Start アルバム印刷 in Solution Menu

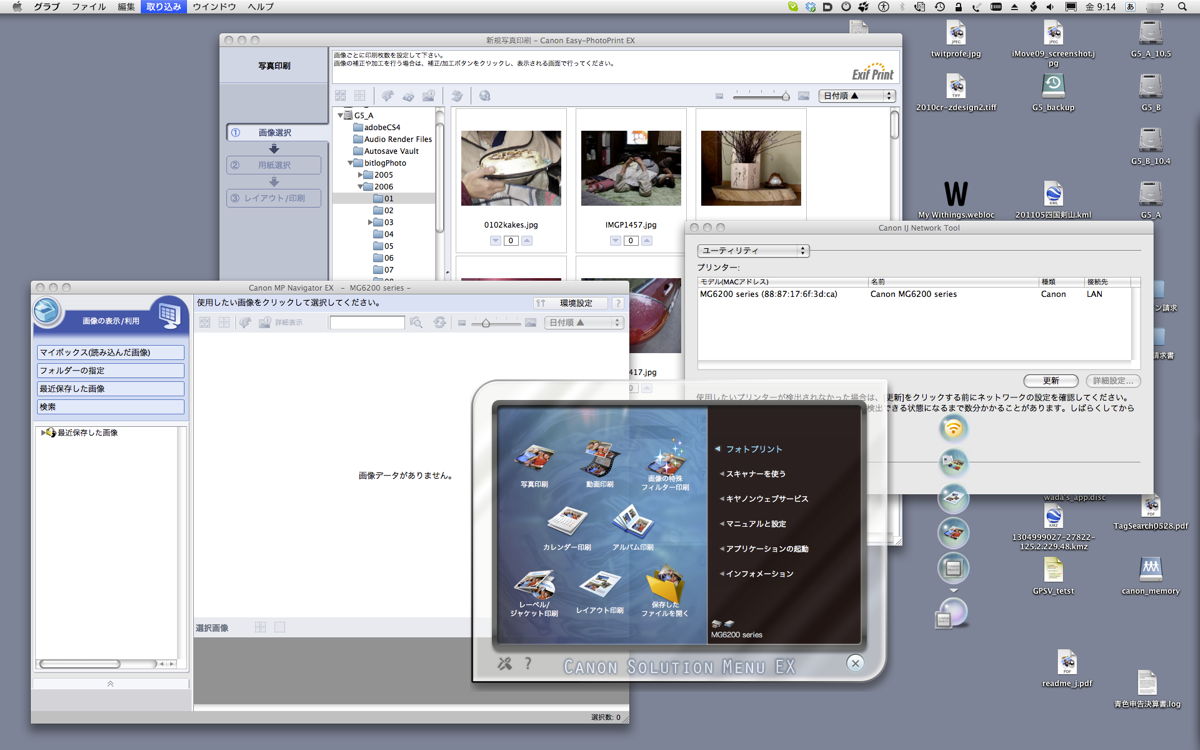pos(633,529)
